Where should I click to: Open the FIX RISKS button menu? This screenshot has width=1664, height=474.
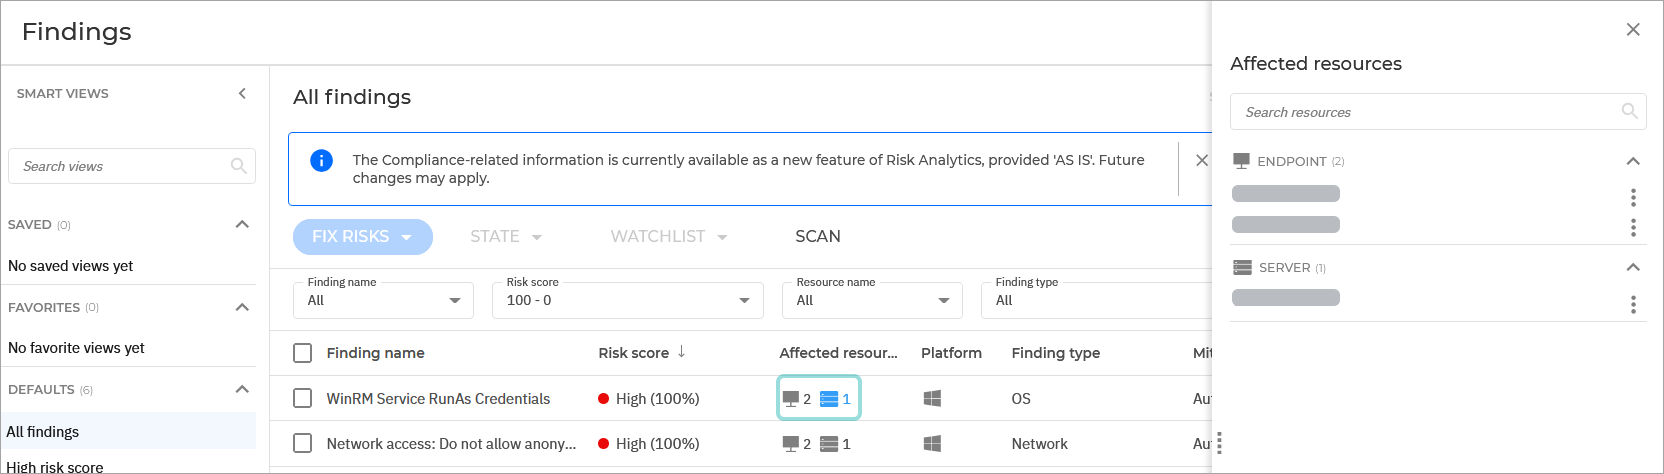(362, 237)
